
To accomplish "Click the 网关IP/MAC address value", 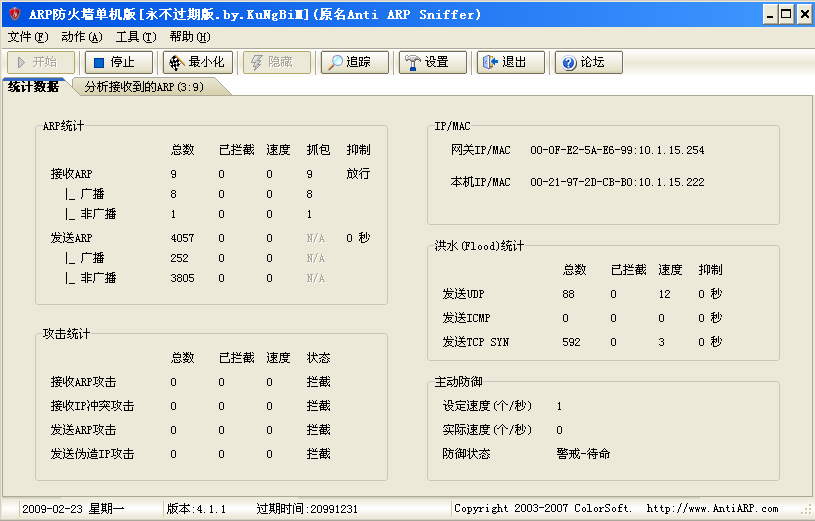I will (617, 150).
